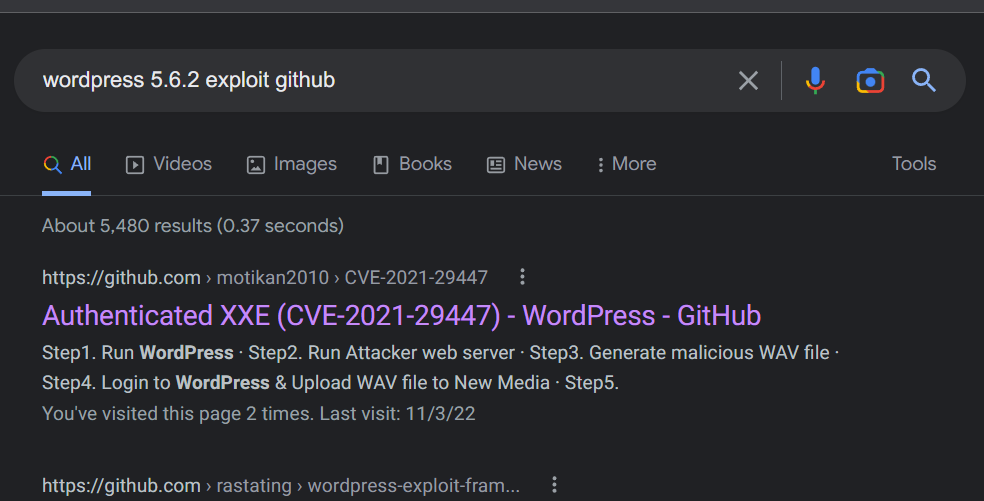Open the github.com motikan2010 CVE-2021-29447 URL breadcrumb
The height and width of the screenshot is (501, 984).
click(x=265, y=277)
